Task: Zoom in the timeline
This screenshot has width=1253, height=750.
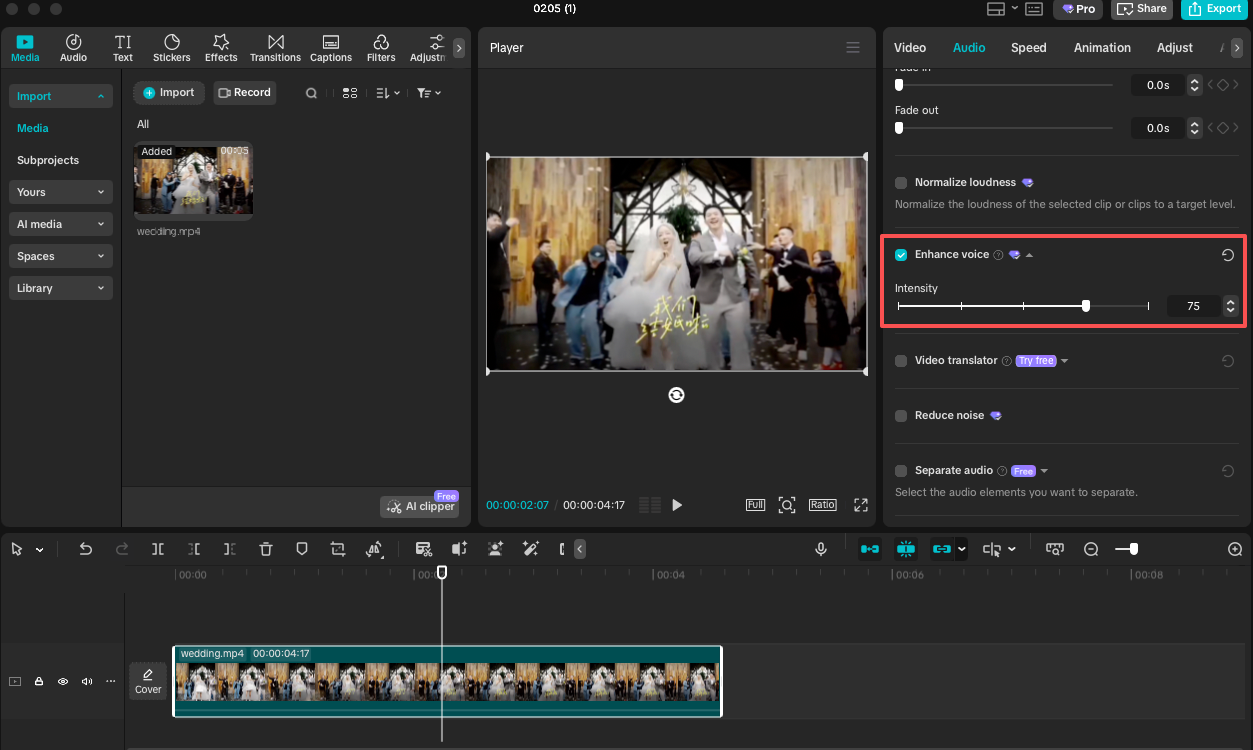Action: tap(1235, 549)
